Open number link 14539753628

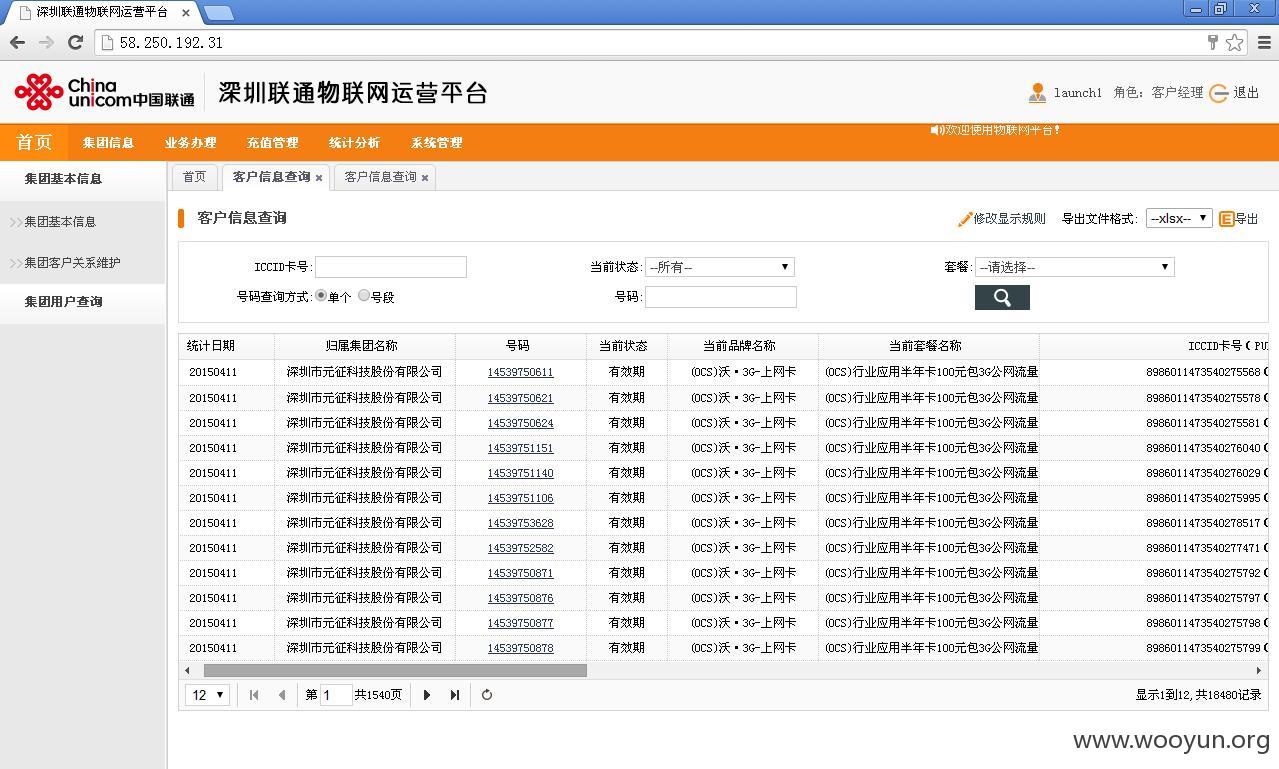click(520, 523)
